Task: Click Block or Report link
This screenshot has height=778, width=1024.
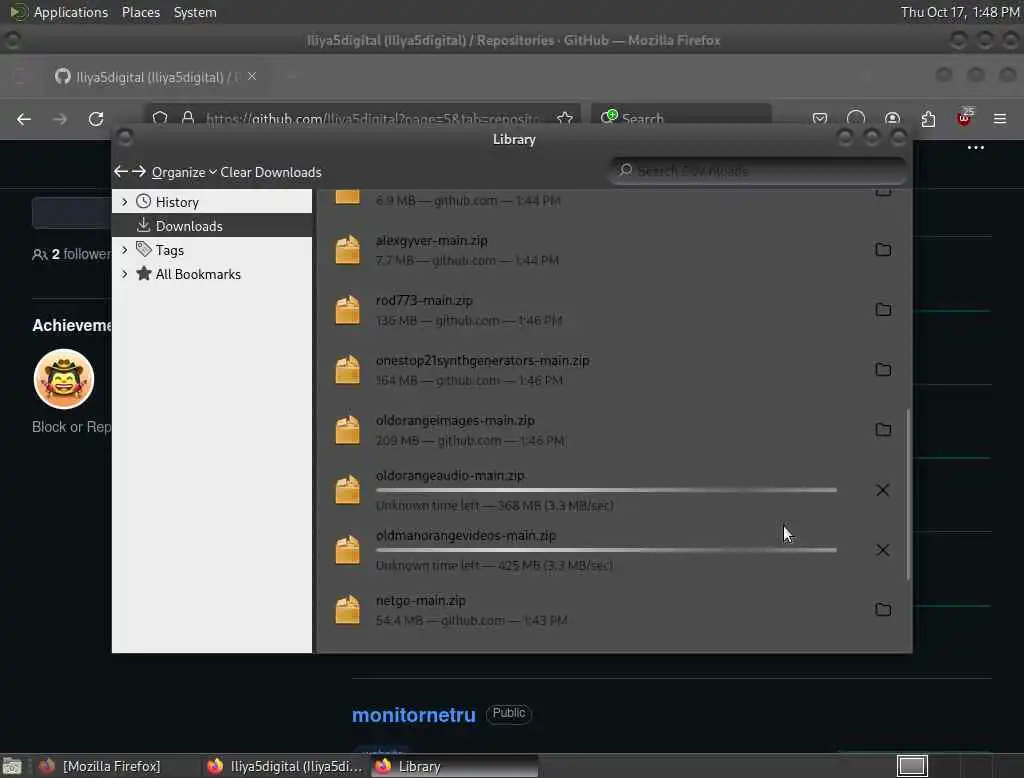Action: point(72,427)
